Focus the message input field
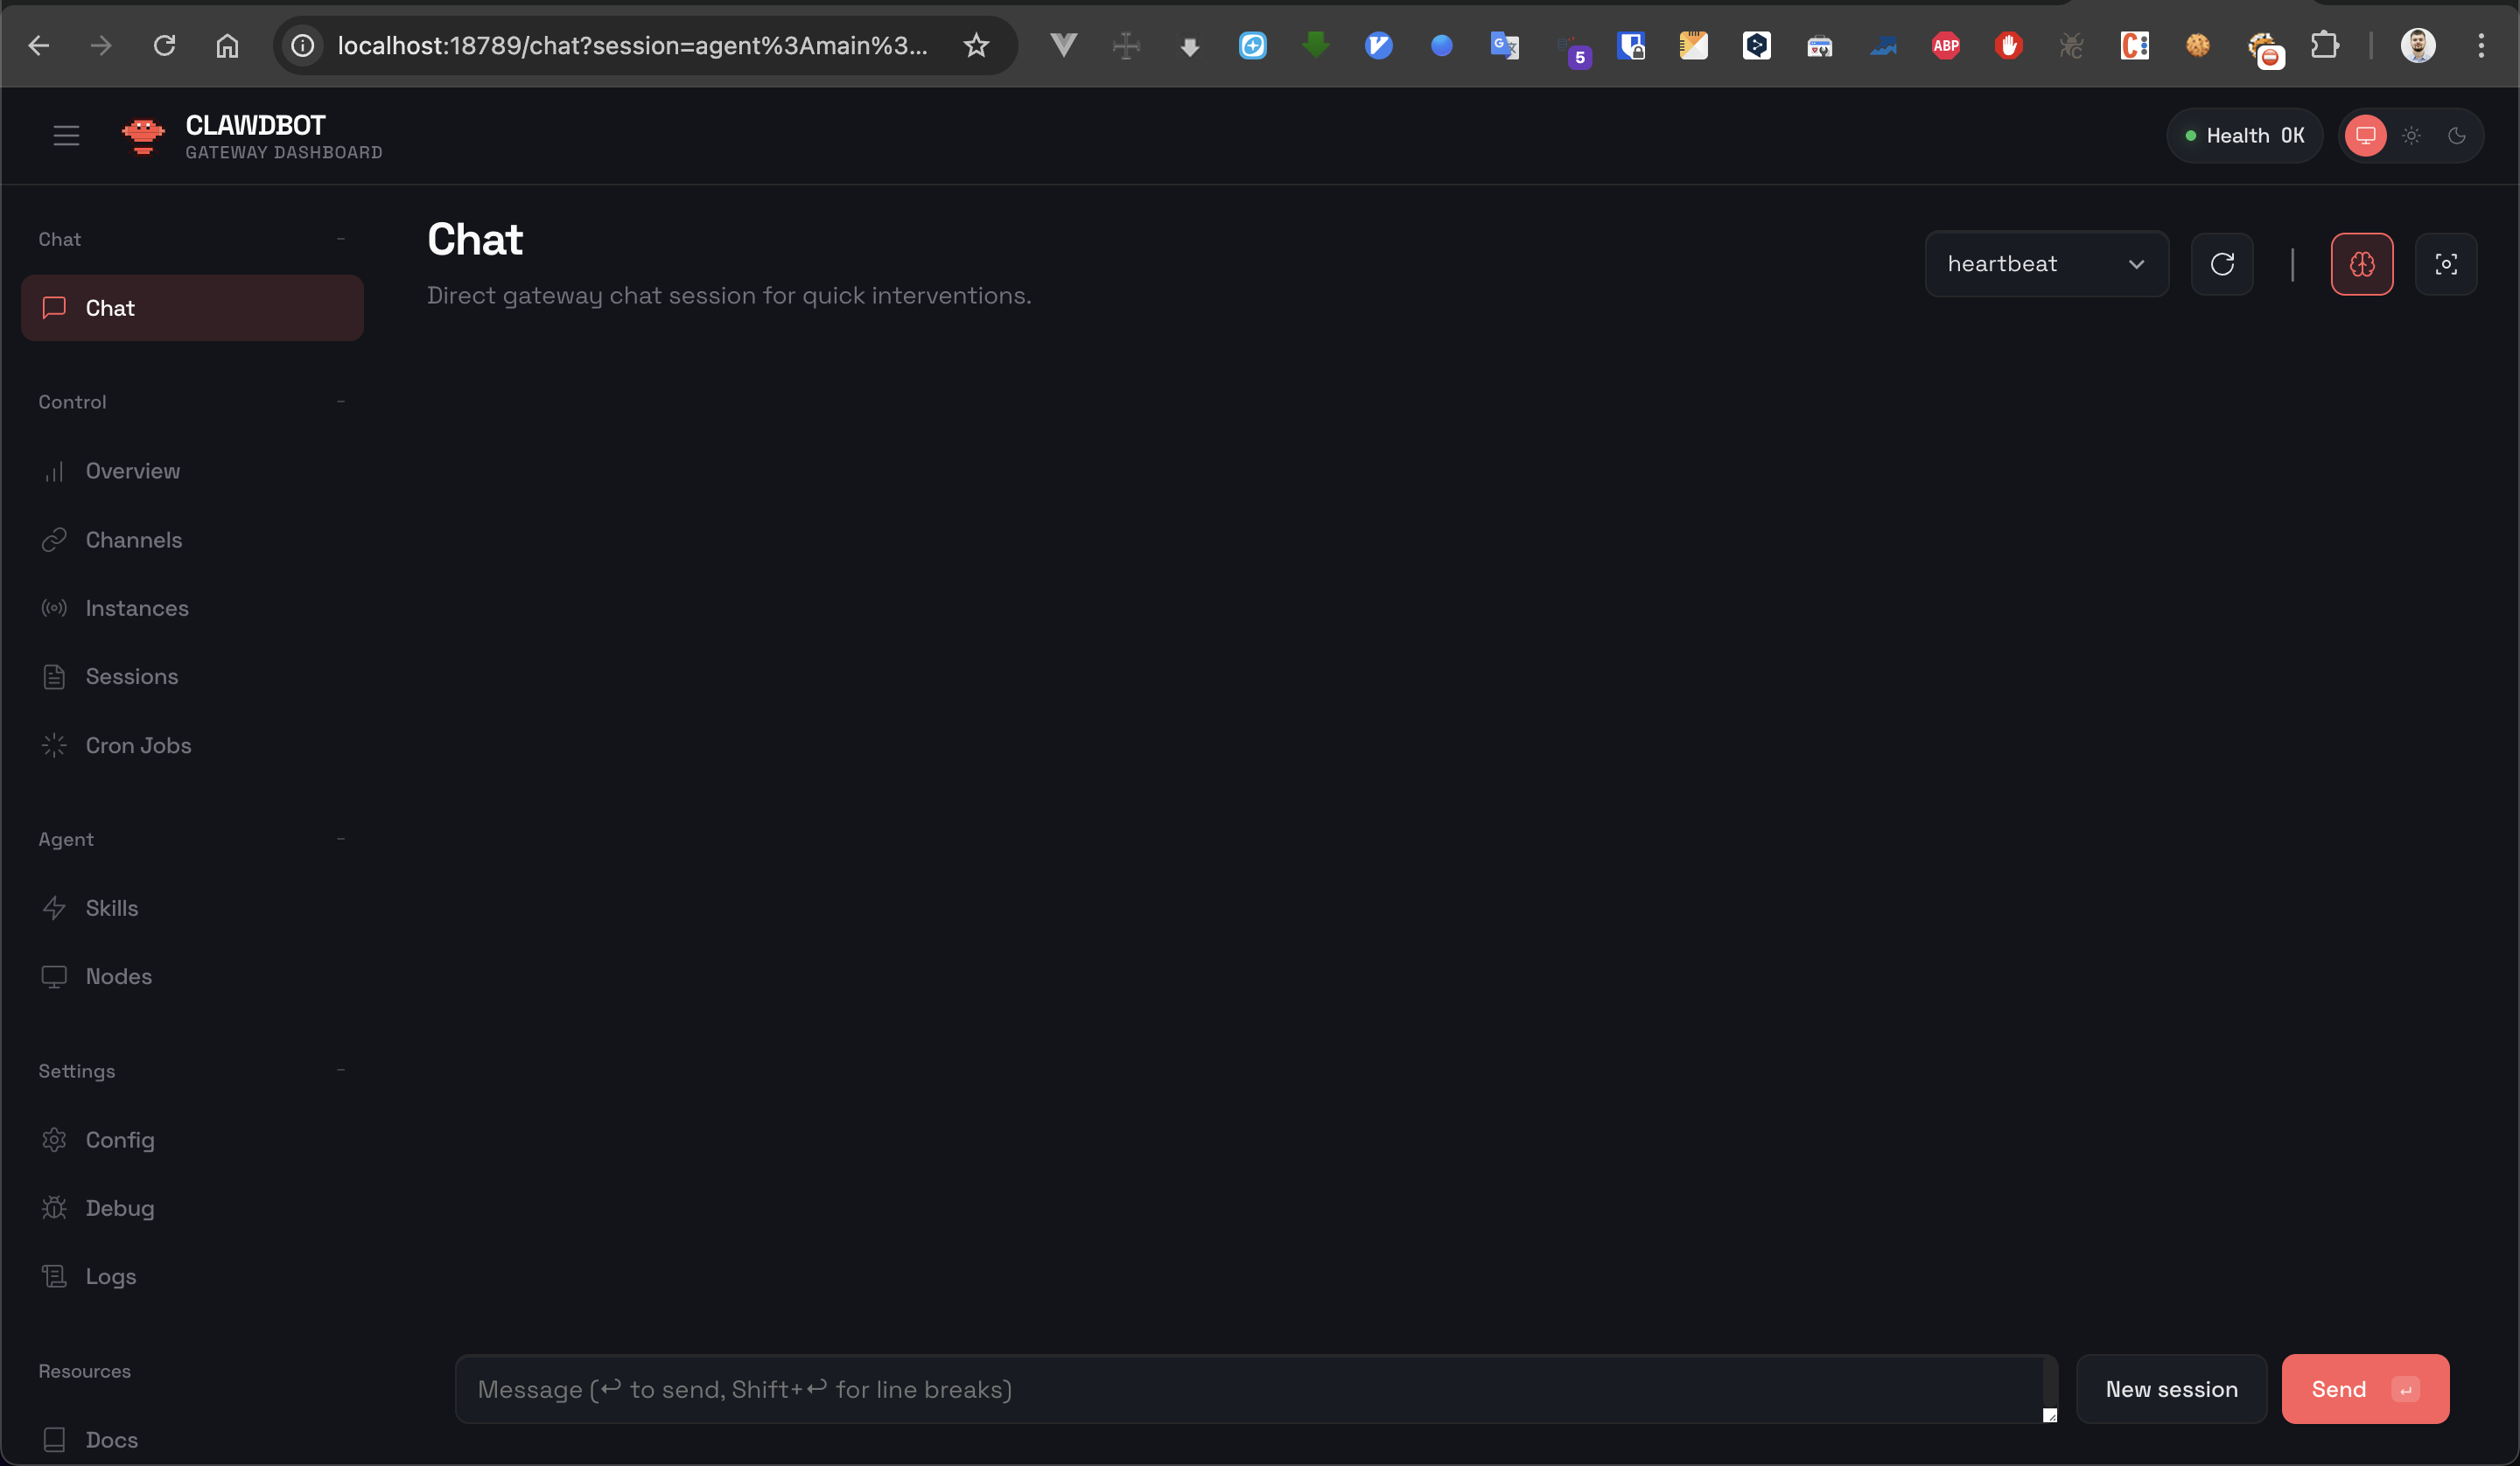Viewport: 2520px width, 1466px height. click(1256, 1389)
